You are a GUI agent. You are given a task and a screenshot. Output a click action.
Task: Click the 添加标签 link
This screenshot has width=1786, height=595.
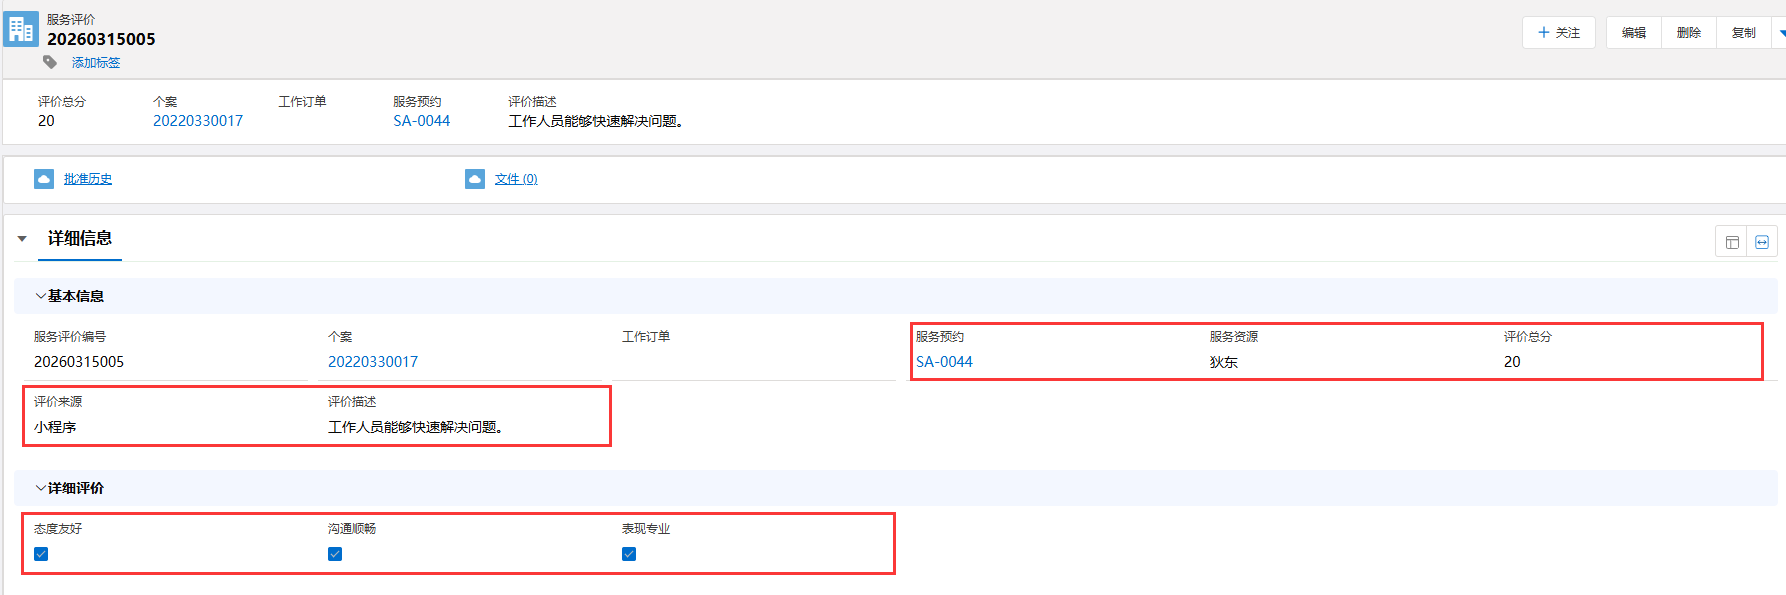tap(96, 62)
